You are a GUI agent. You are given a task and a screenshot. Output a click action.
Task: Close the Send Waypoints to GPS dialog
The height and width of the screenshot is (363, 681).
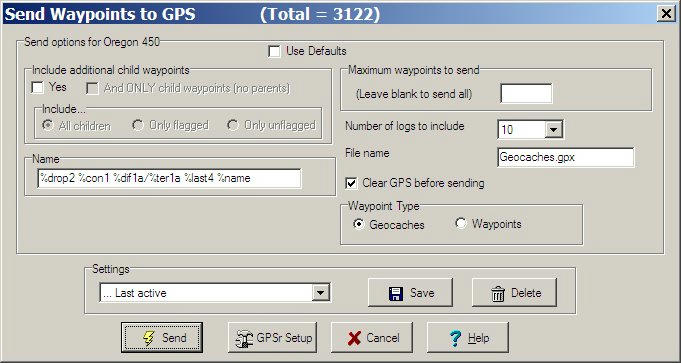click(666, 14)
